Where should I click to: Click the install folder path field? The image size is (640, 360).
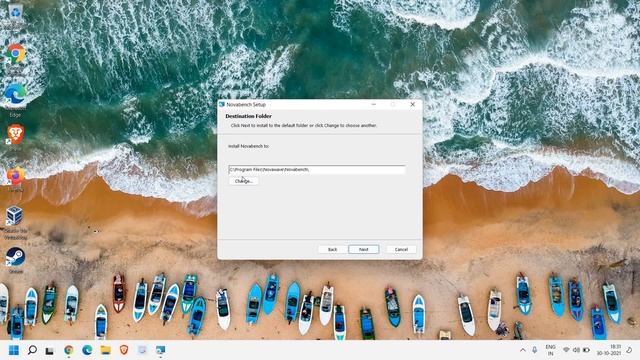(317, 169)
